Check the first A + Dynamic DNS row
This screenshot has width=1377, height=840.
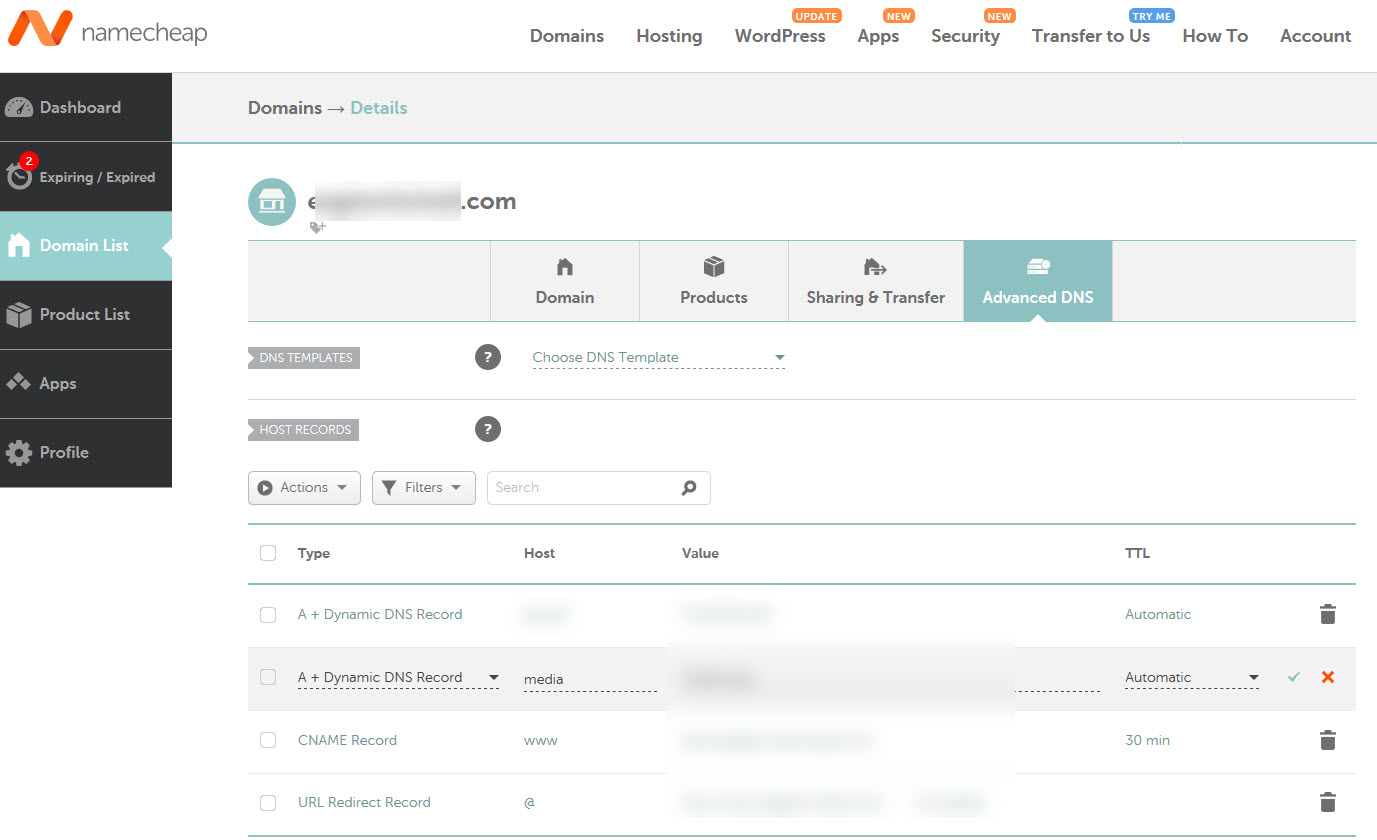[267, 615]
